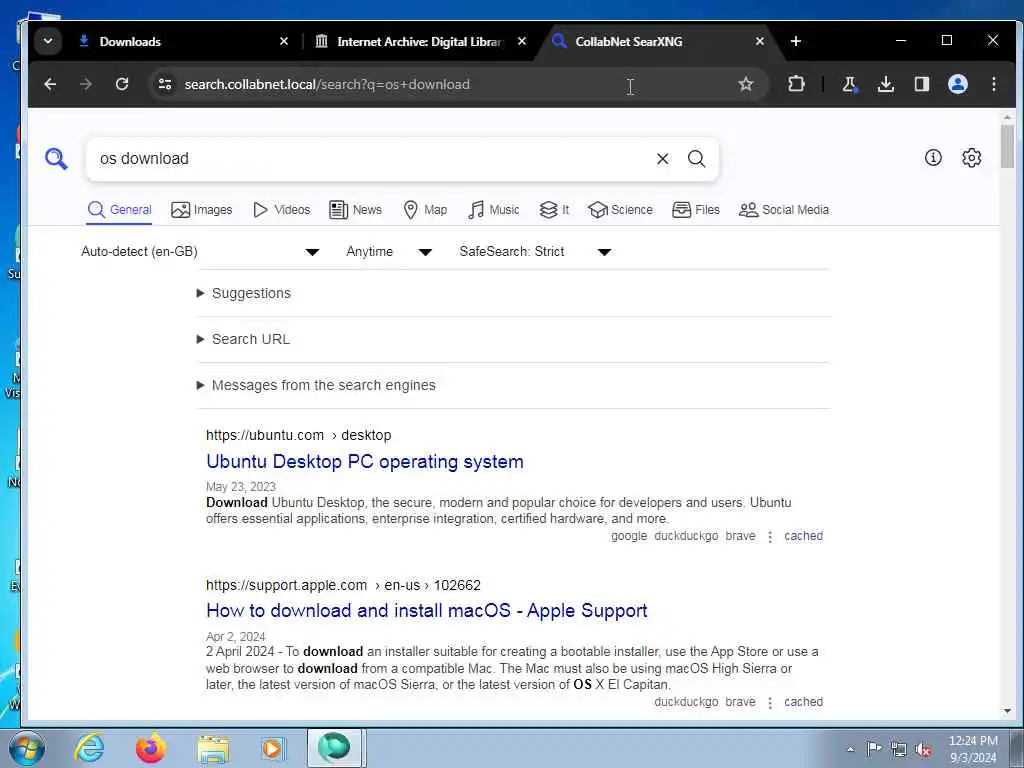
Task: Expand the Search URL section
Action: pos(250,339)
